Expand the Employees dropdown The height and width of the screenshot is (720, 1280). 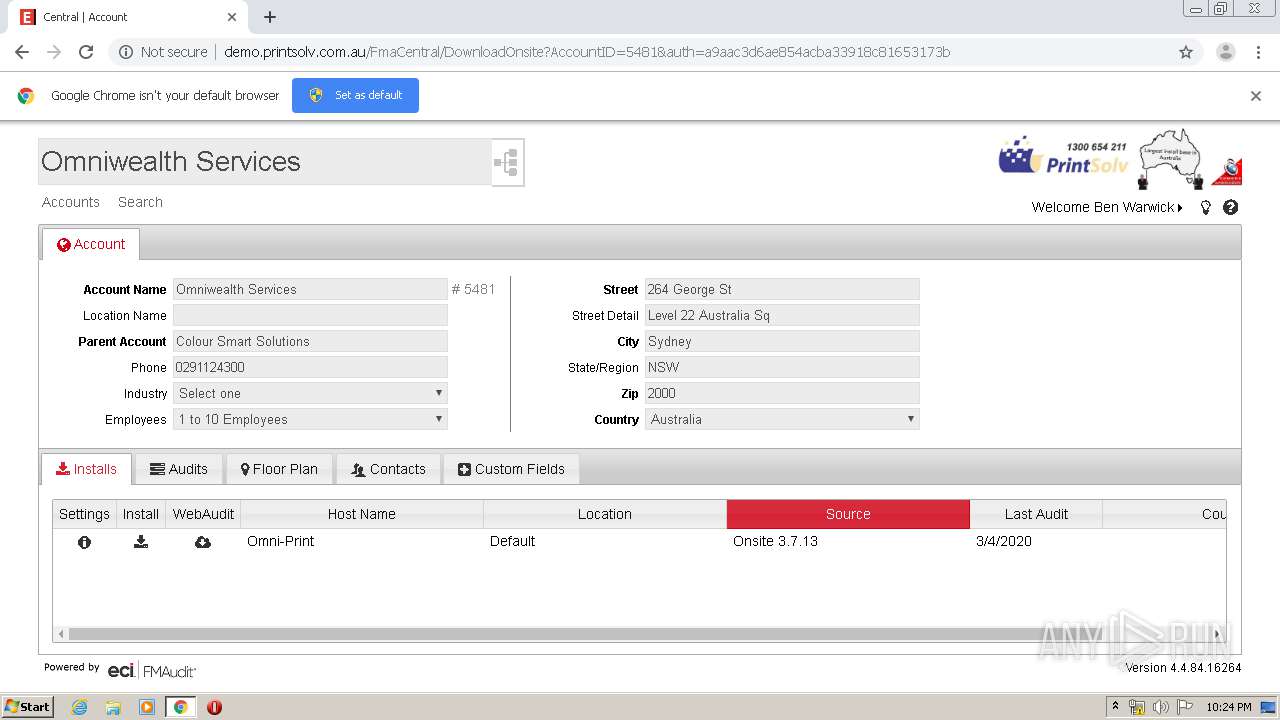310,419
